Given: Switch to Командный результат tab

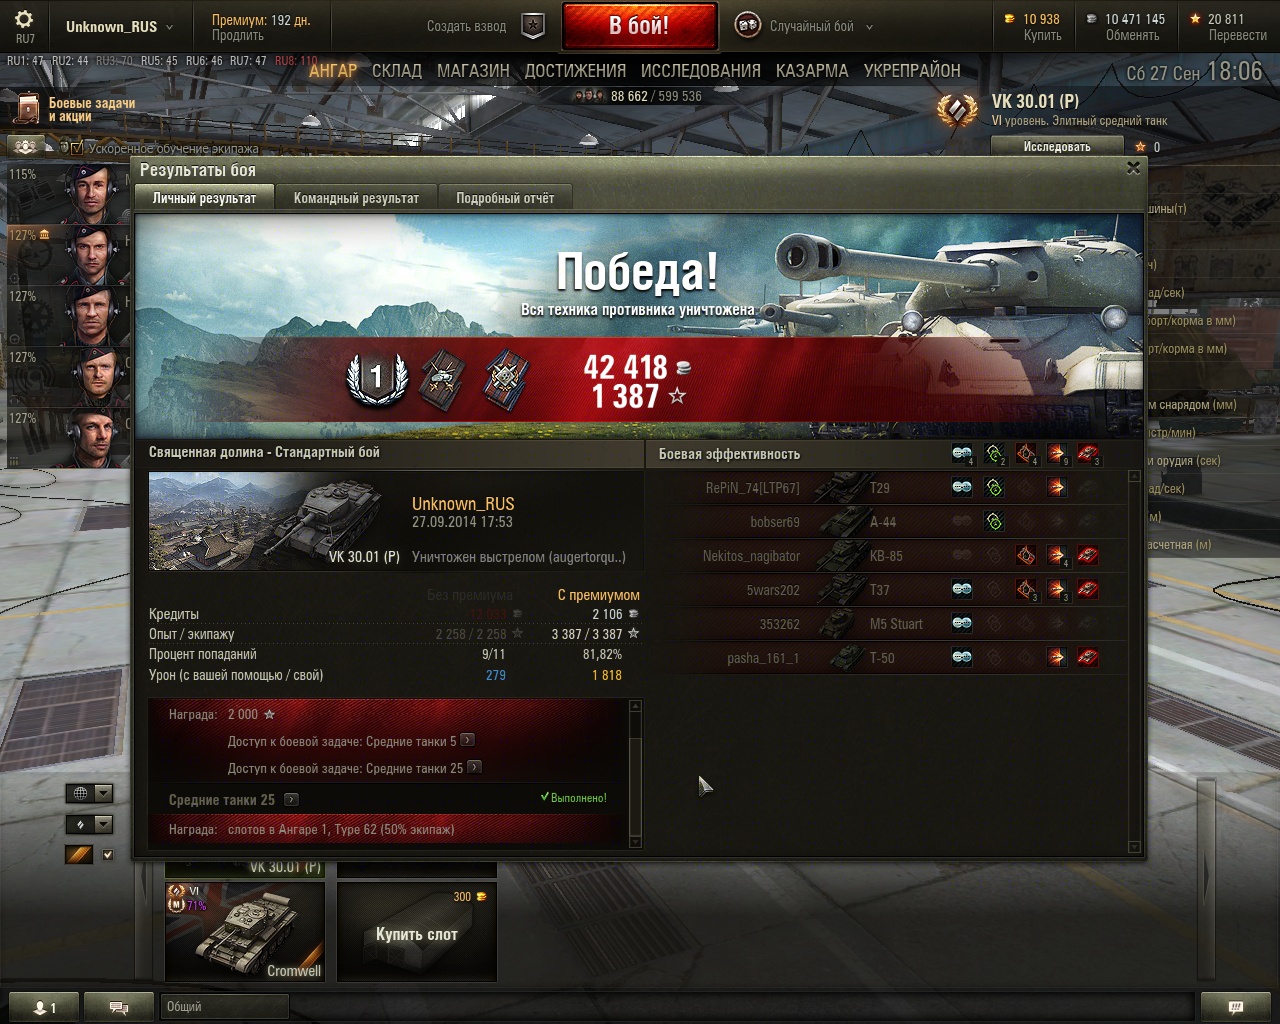Looking at the screenshot, I should 356,198.
